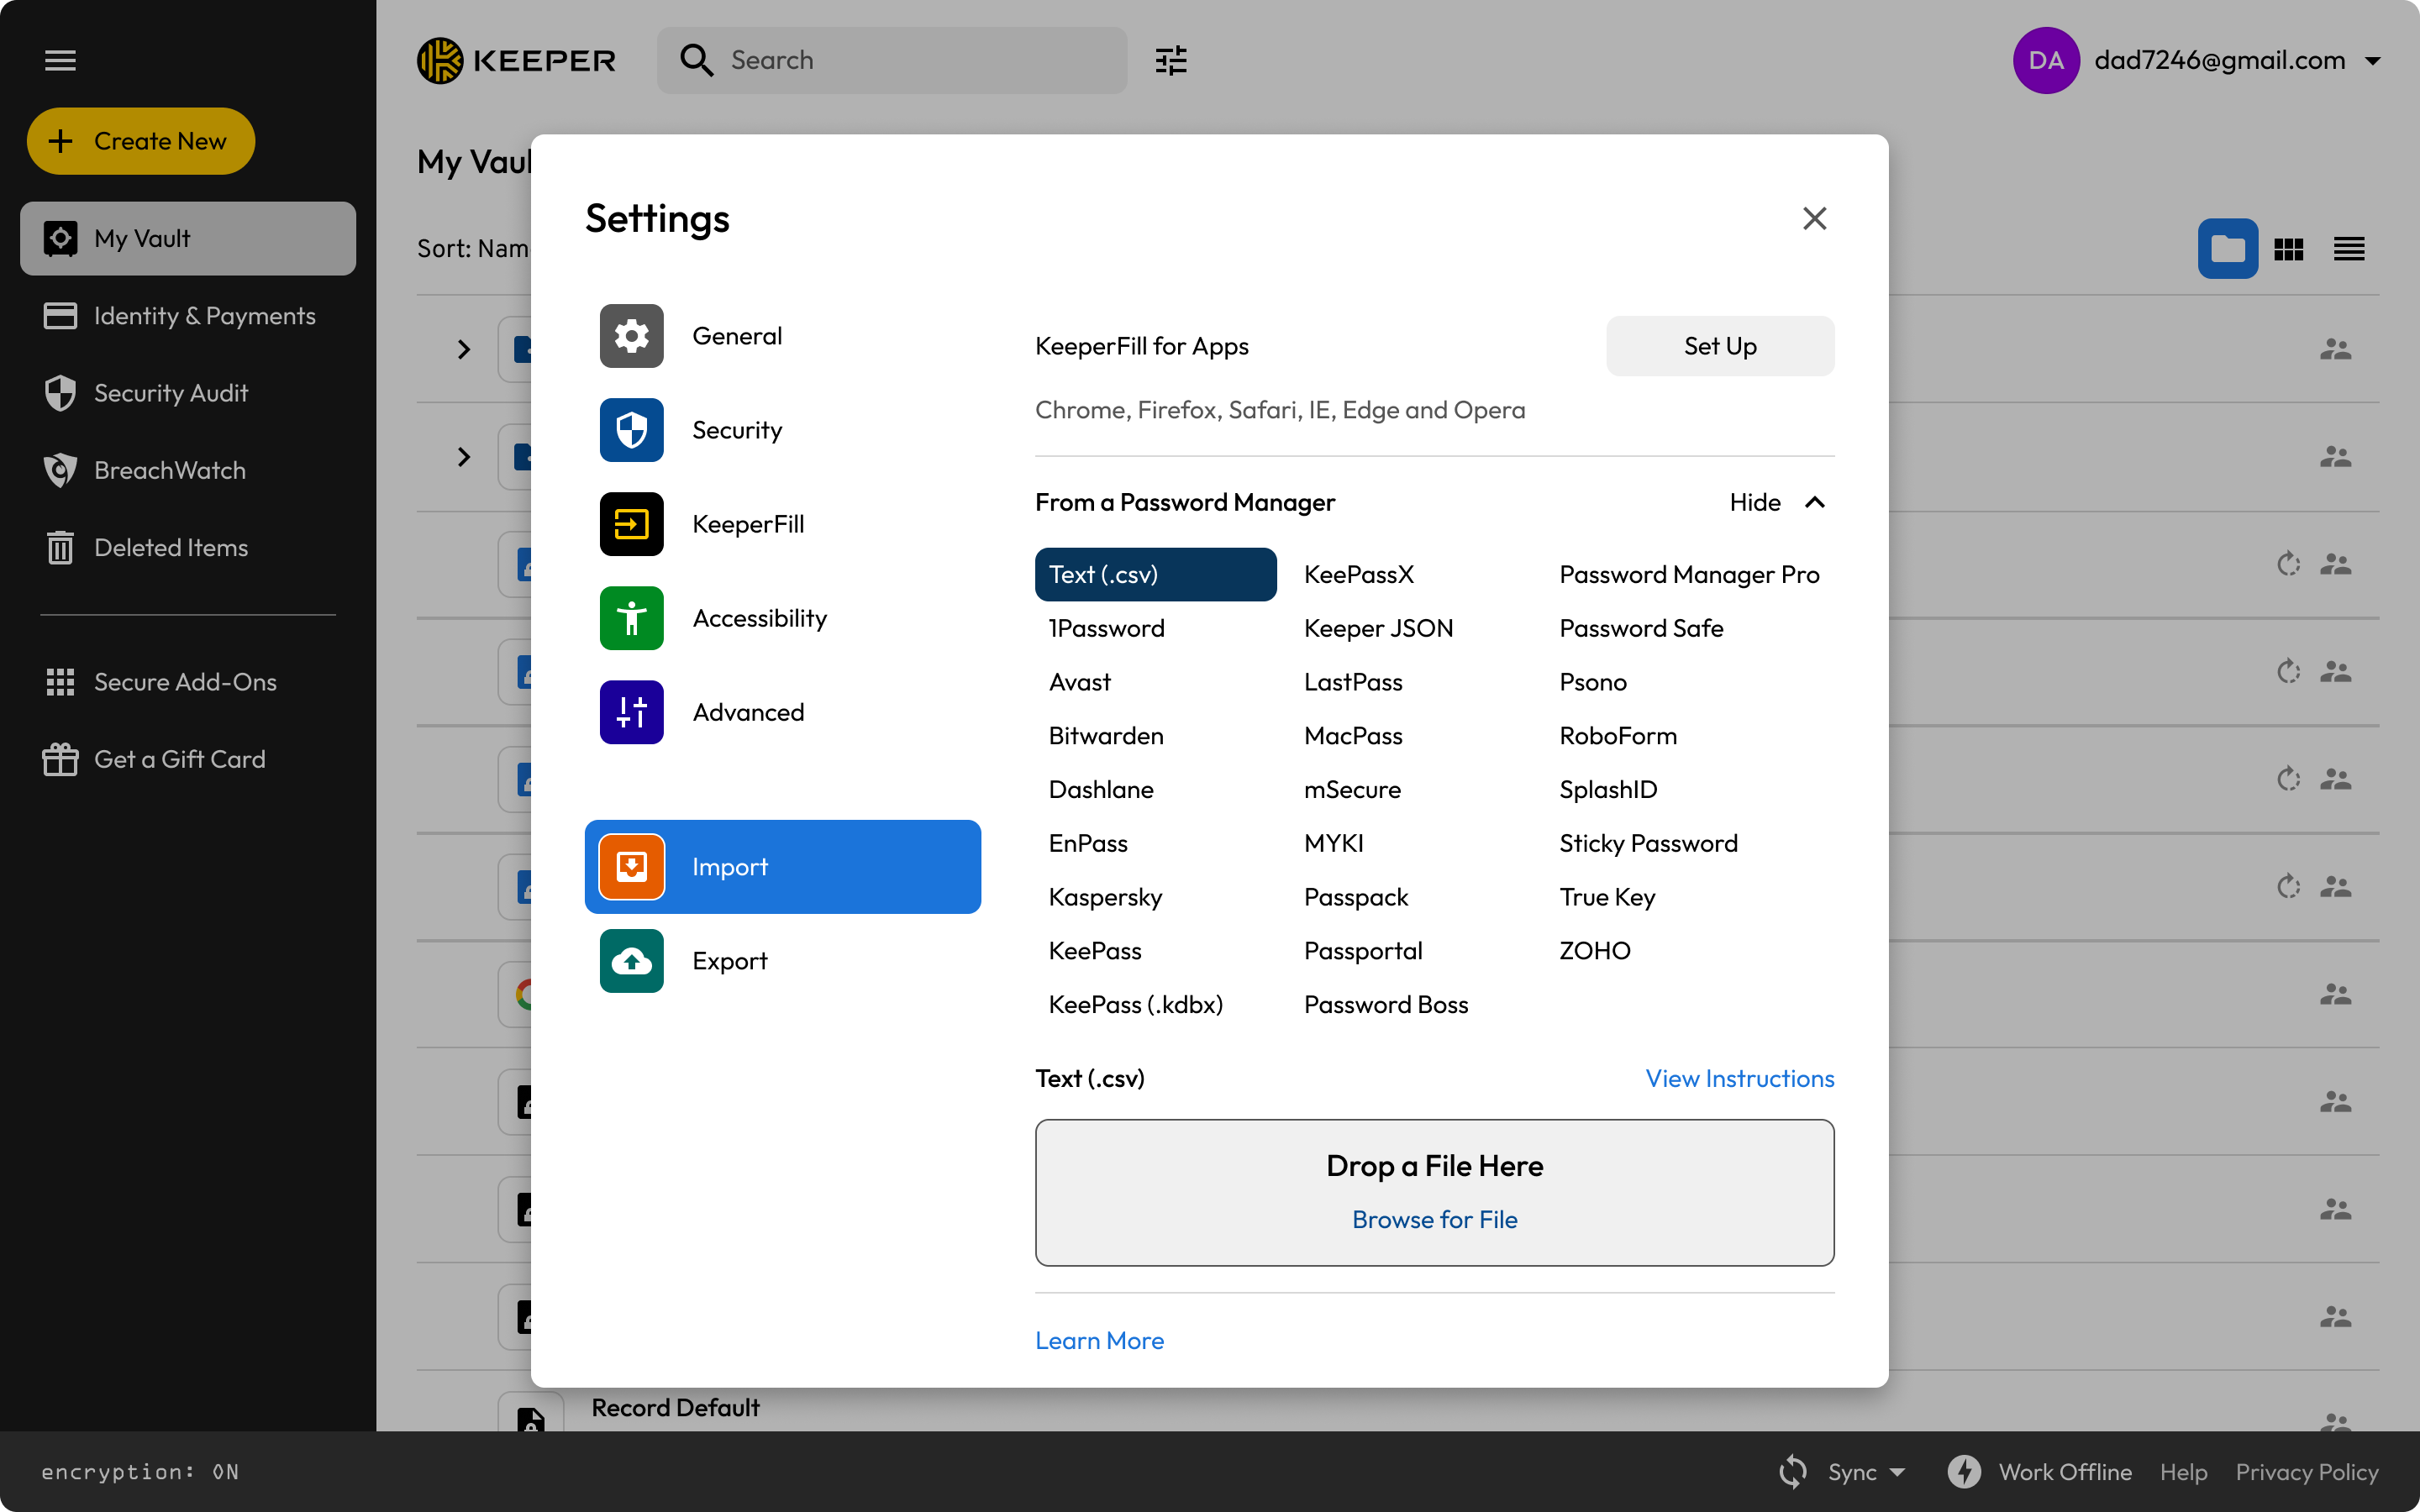
Task: Open the Sync dropdown arrow
Action: (1897, 1472)
